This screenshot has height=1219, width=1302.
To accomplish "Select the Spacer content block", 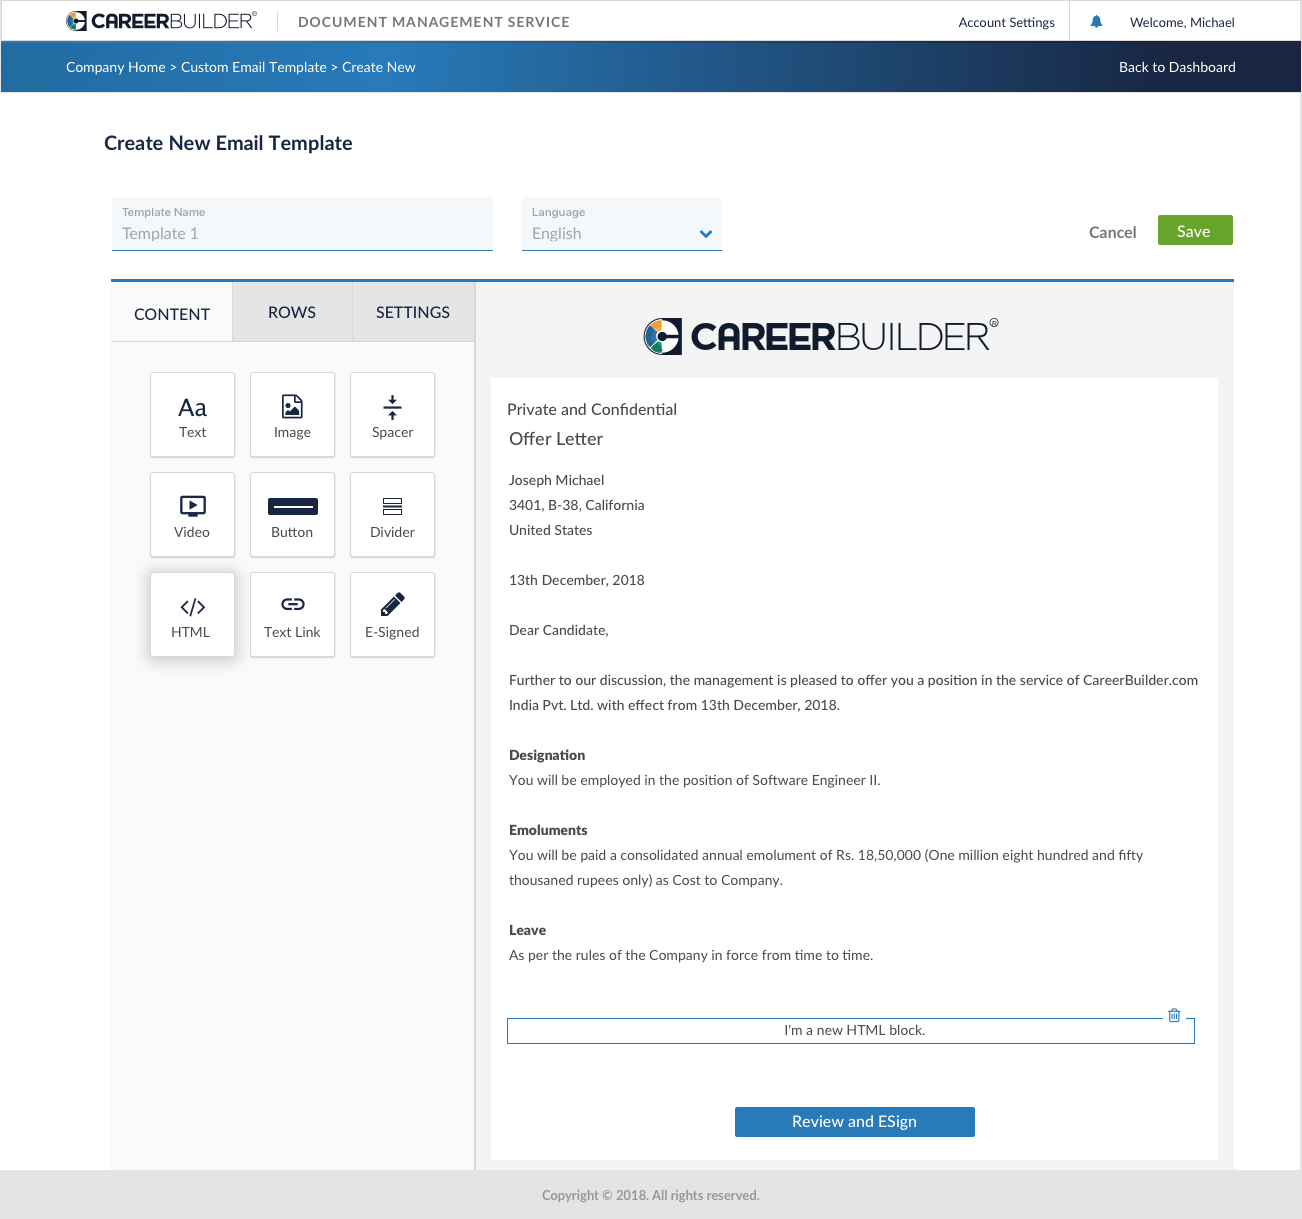I will point(392,415).
